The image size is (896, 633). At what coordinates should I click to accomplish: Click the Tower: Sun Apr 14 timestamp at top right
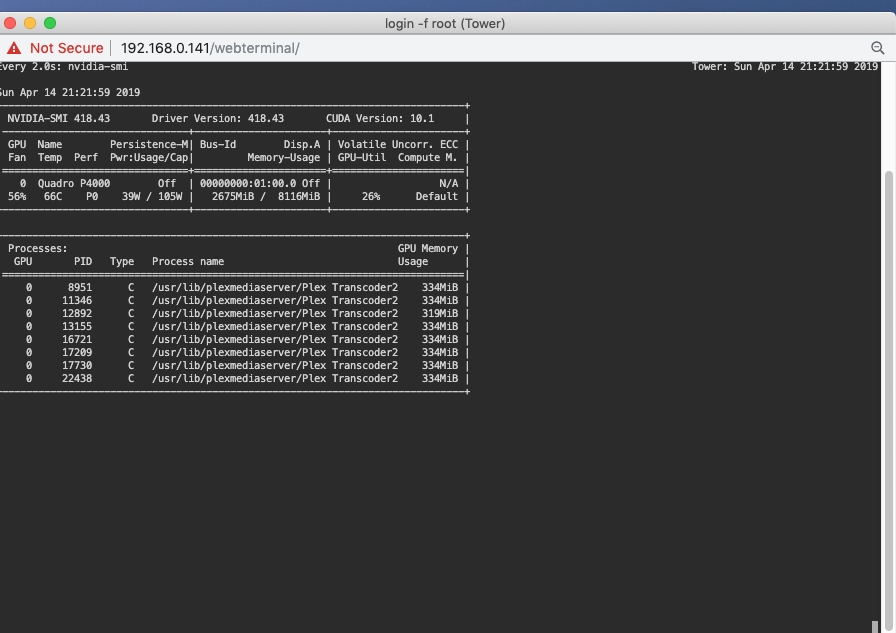[785, 66]
